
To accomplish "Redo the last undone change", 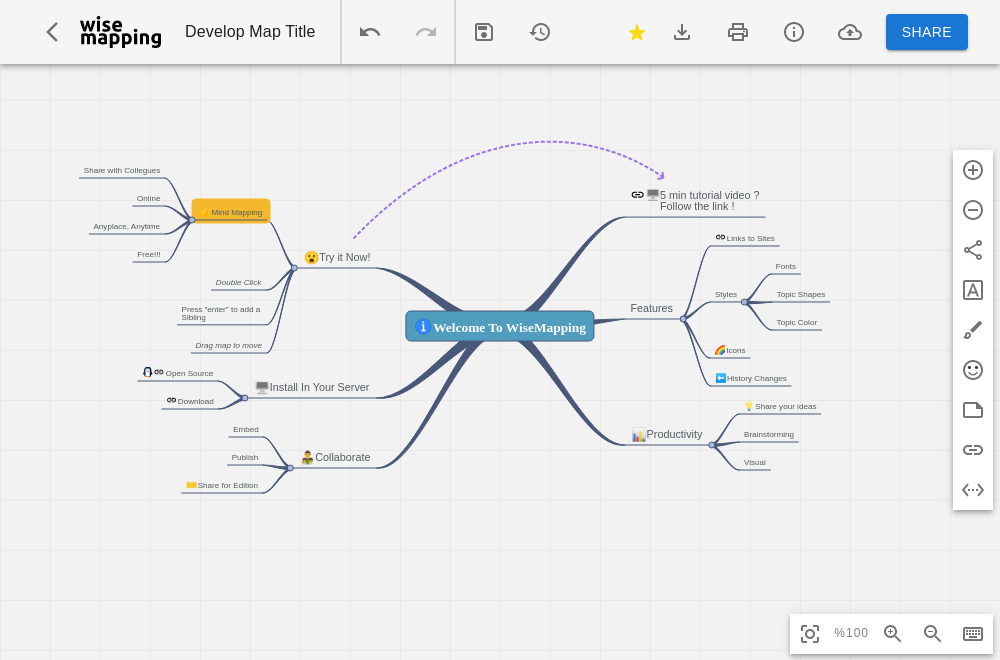I will tap(426, 32).
